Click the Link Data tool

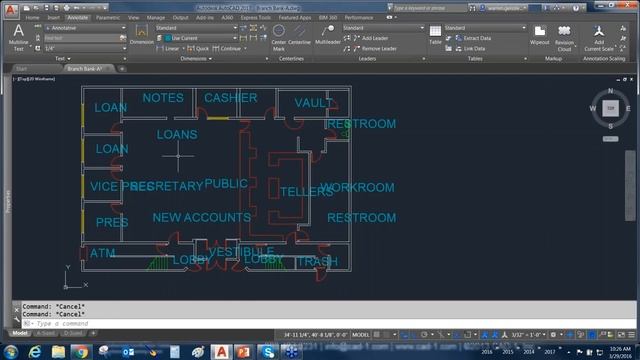tap(470, 49)
